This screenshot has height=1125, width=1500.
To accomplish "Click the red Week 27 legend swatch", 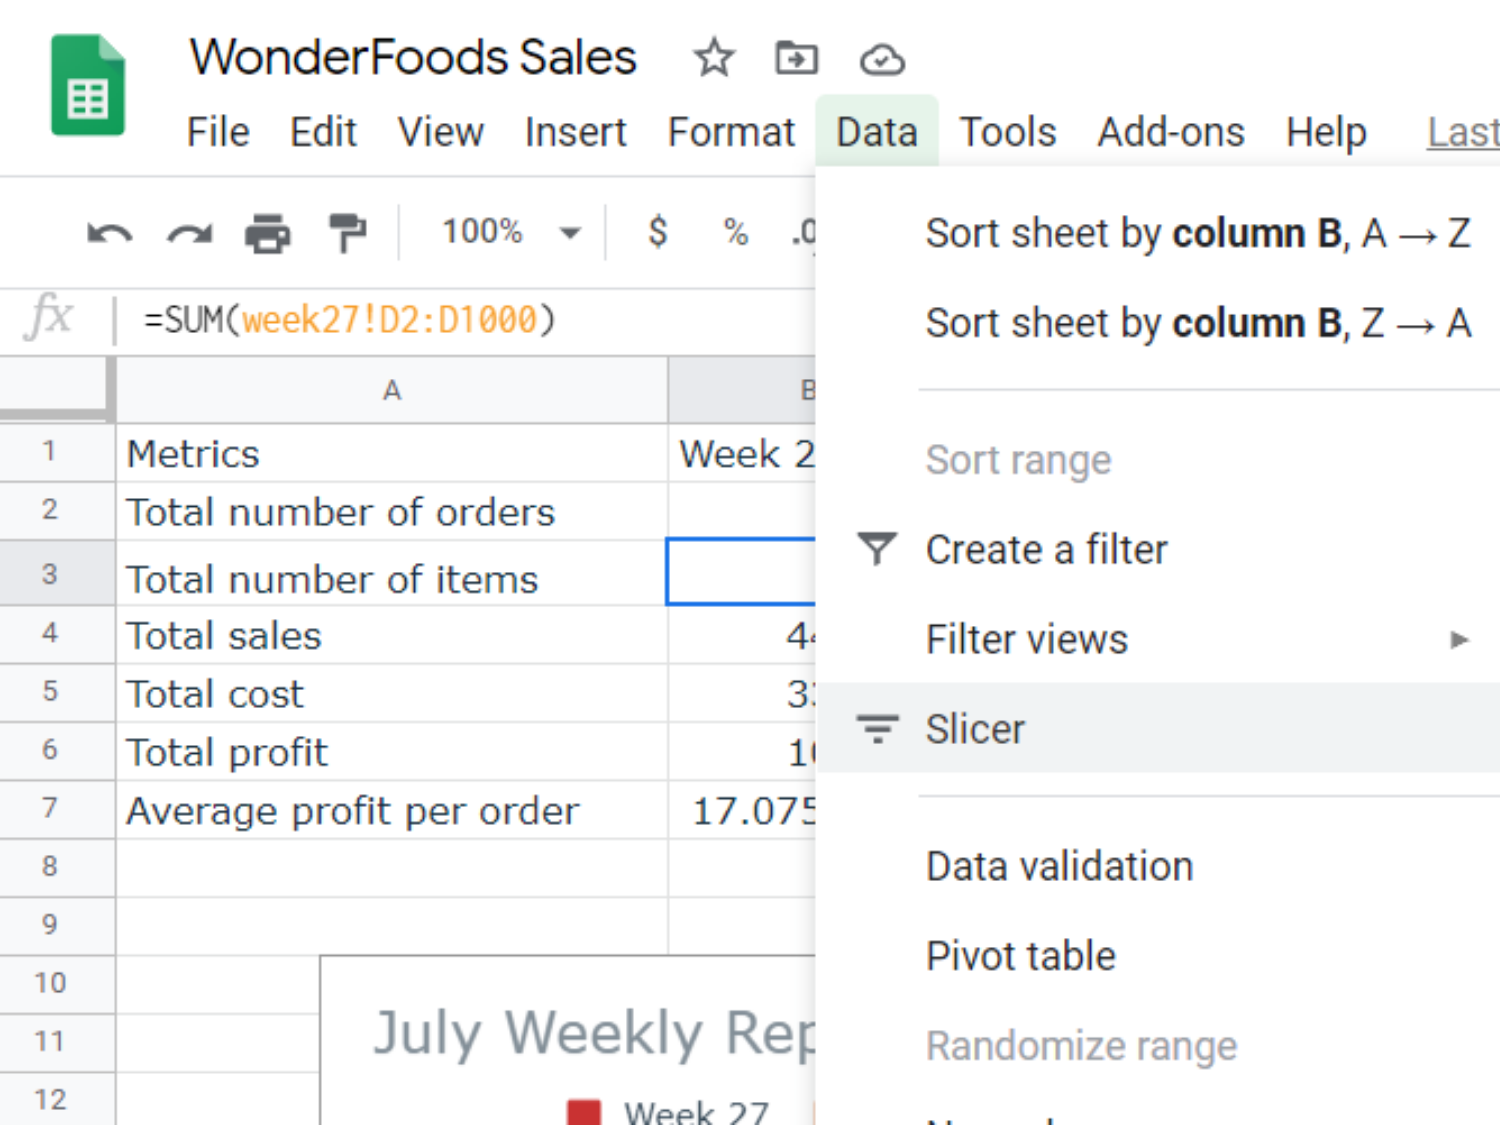I will click(584, 1112).
